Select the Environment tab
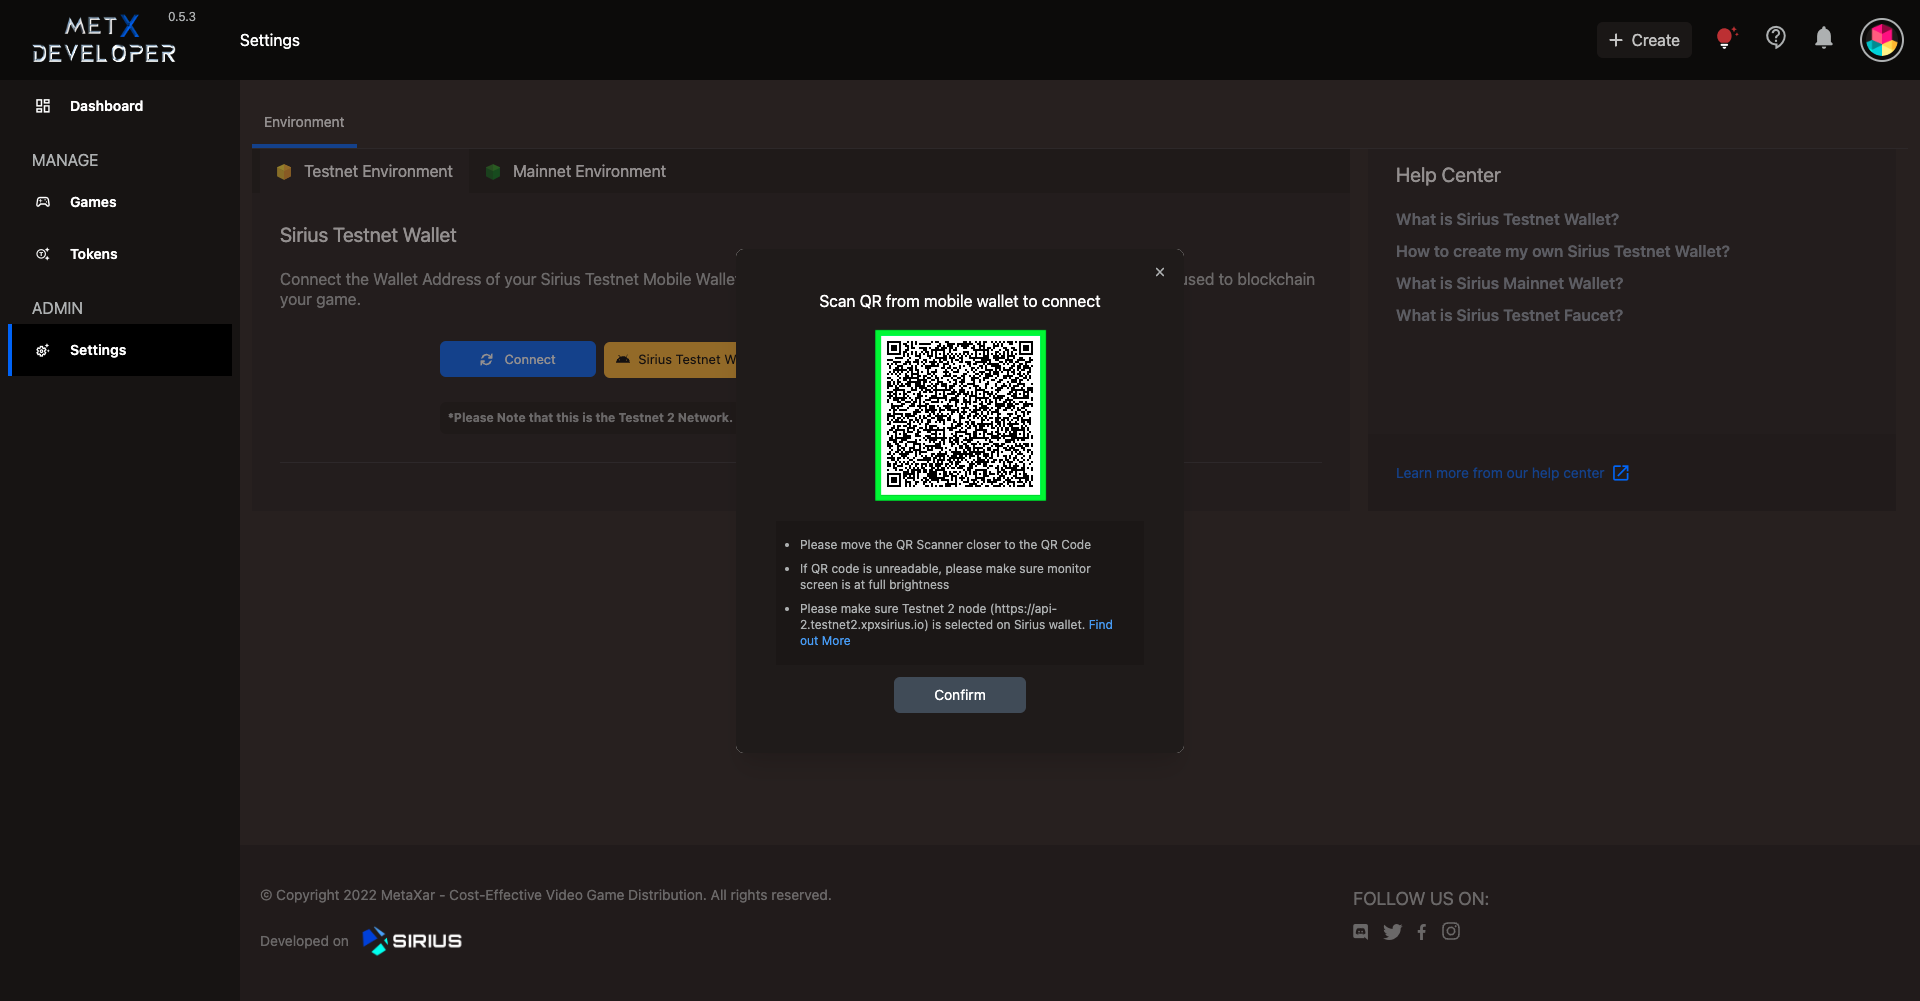 pos(304,122)
